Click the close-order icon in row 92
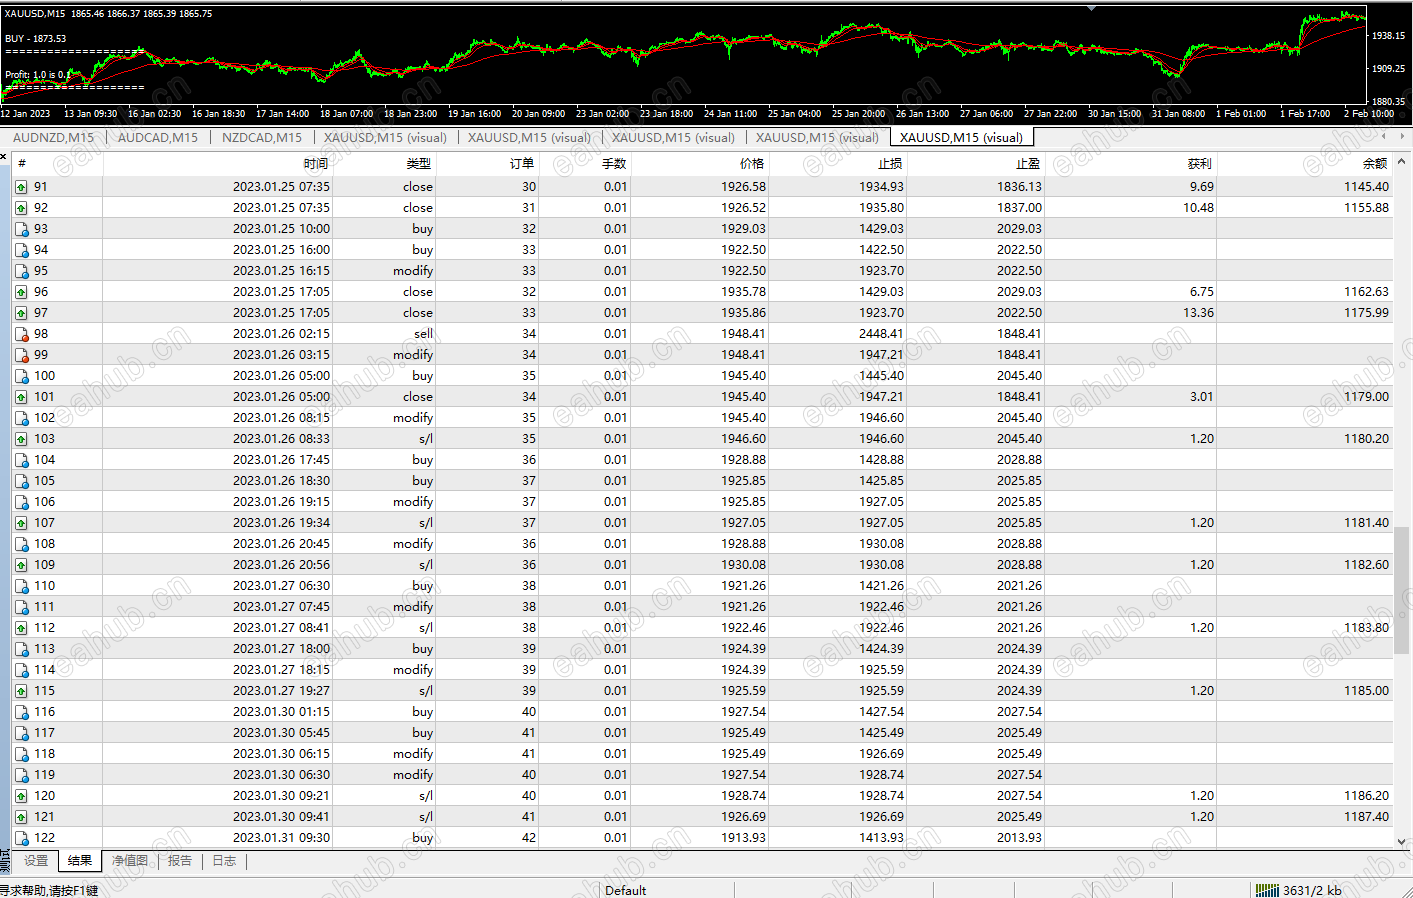1413x898 pixels. click(21, 208)
